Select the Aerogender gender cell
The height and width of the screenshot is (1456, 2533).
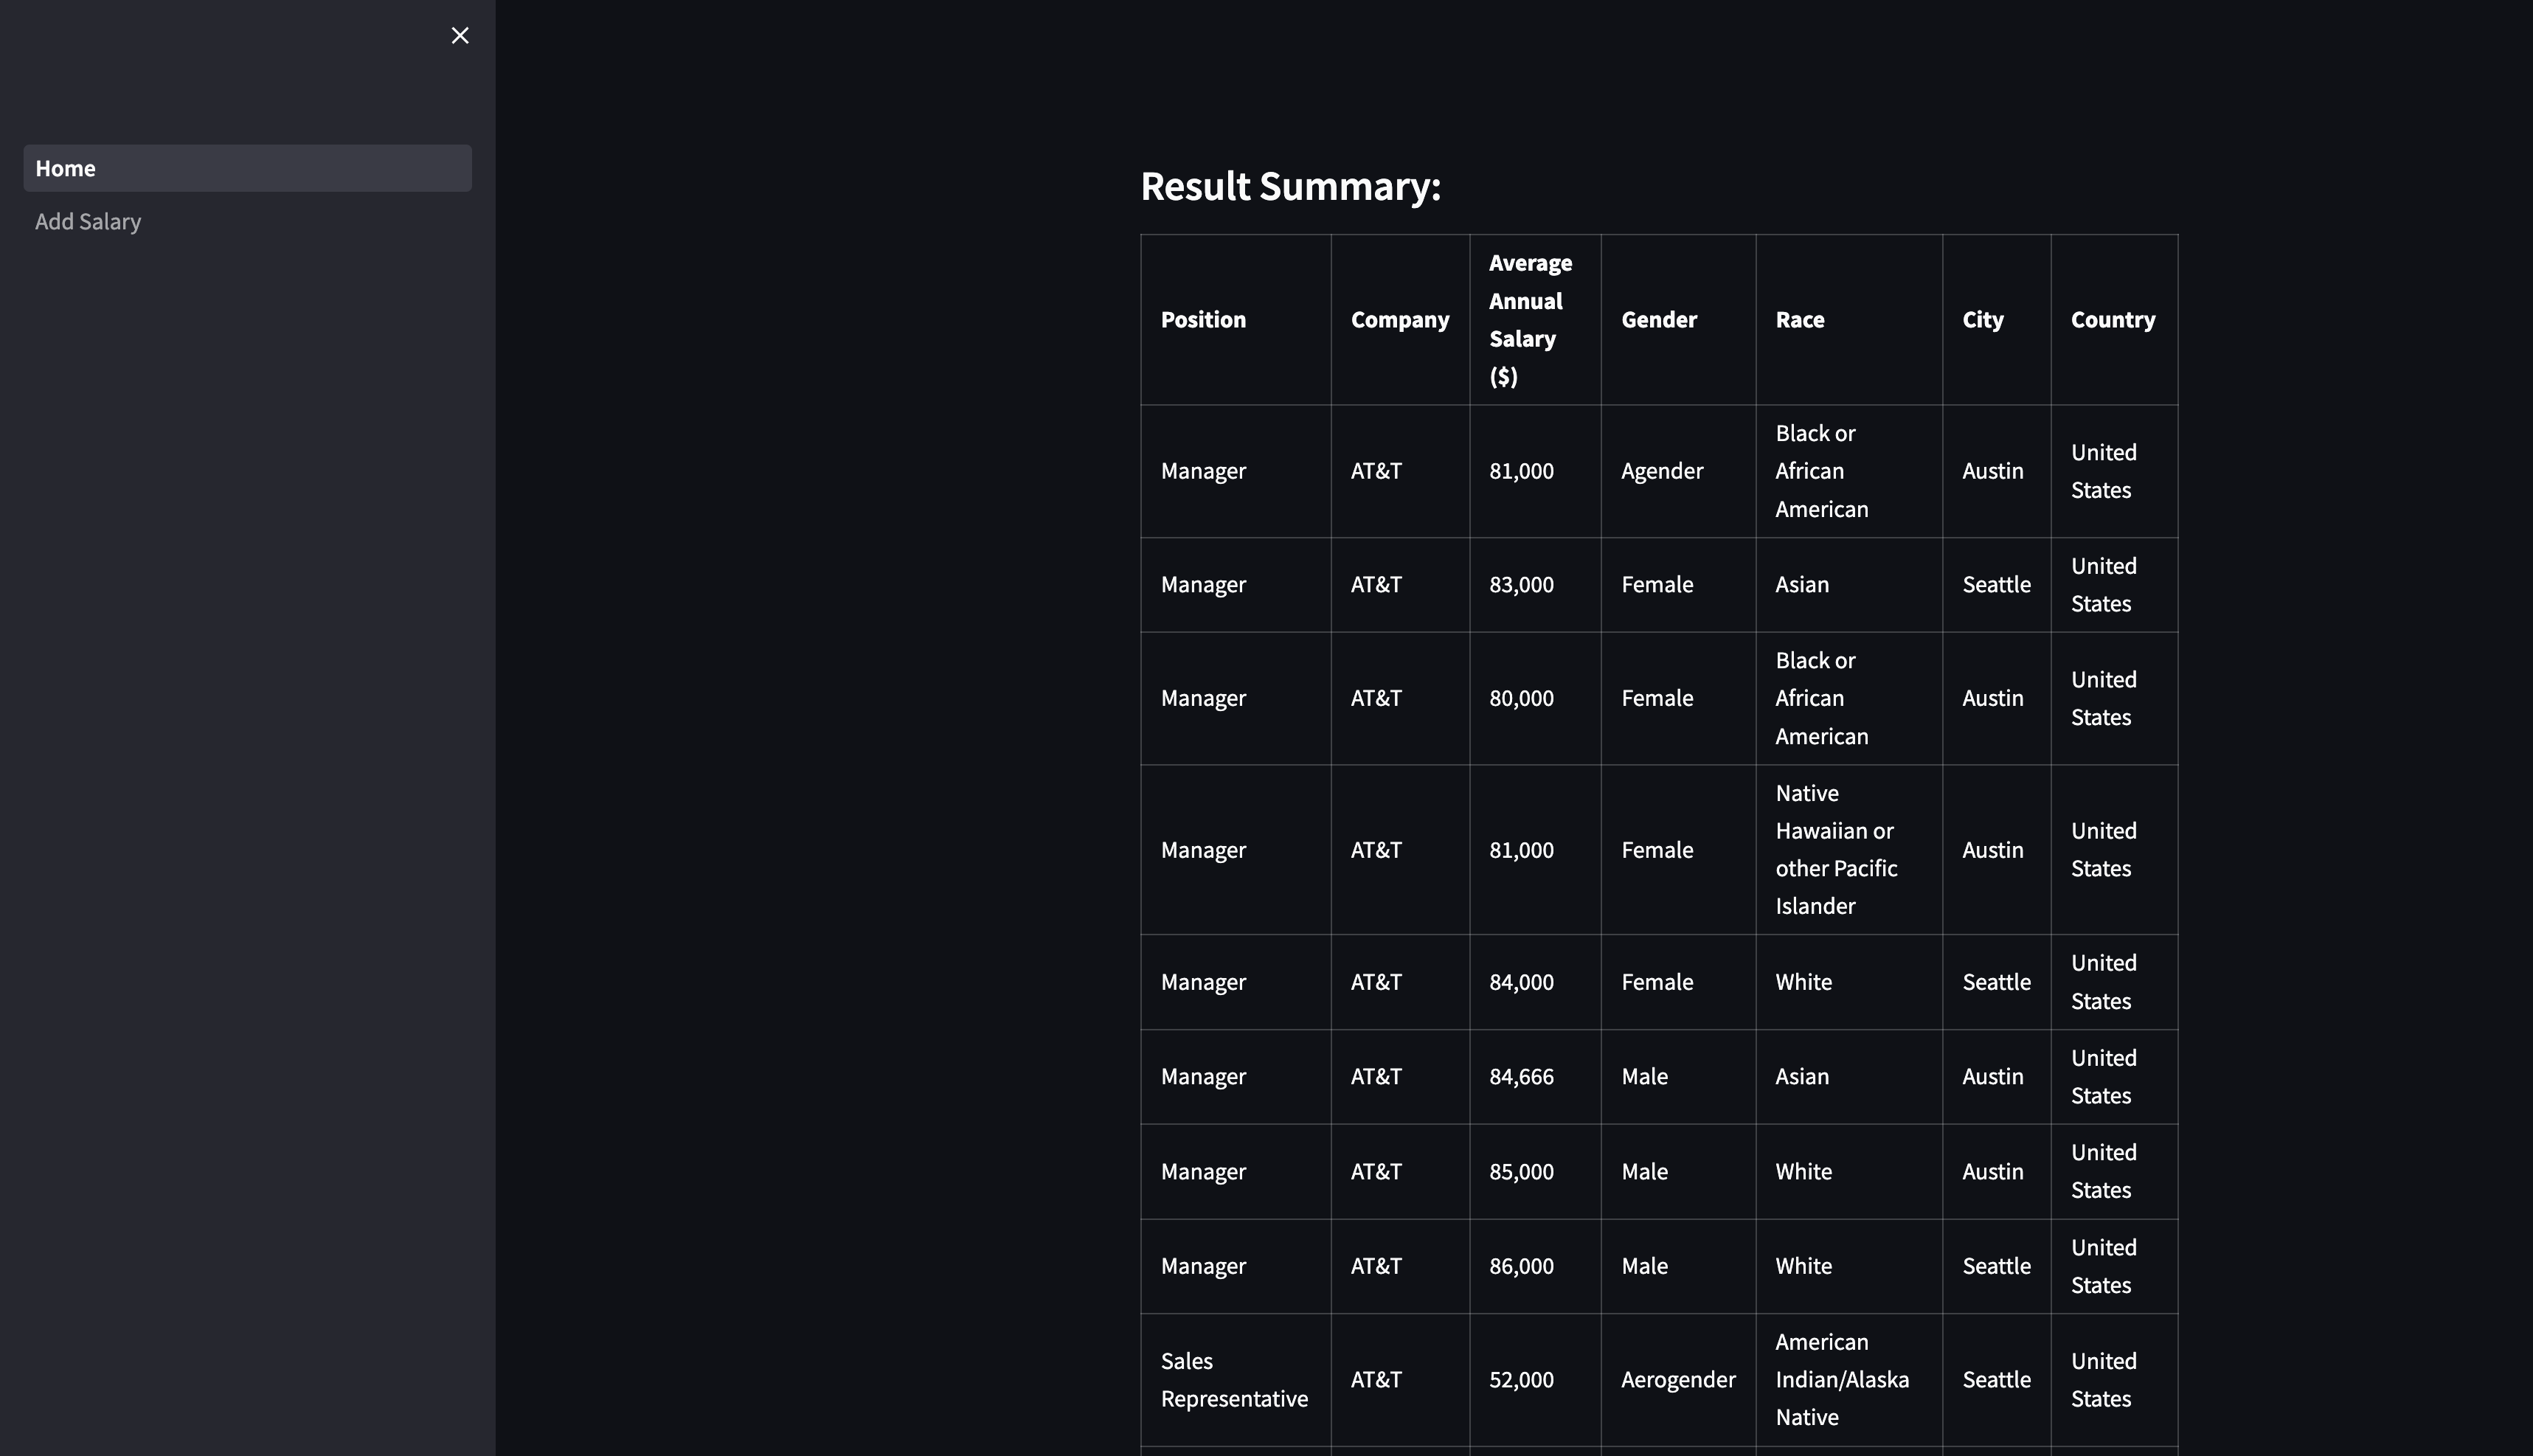point(1678,1380)
